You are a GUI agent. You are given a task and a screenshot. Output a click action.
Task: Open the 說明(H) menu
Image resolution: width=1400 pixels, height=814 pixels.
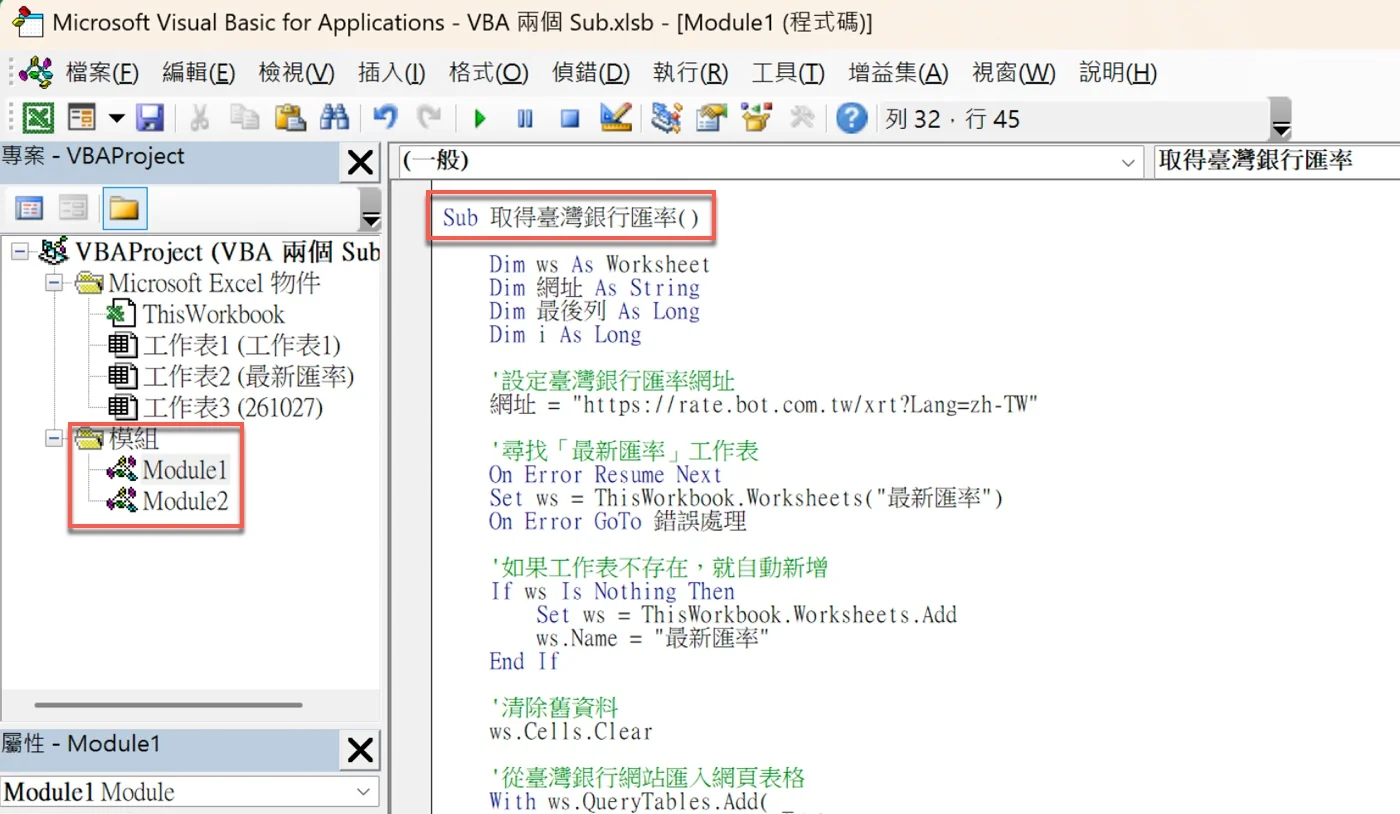pos(1118,73)
